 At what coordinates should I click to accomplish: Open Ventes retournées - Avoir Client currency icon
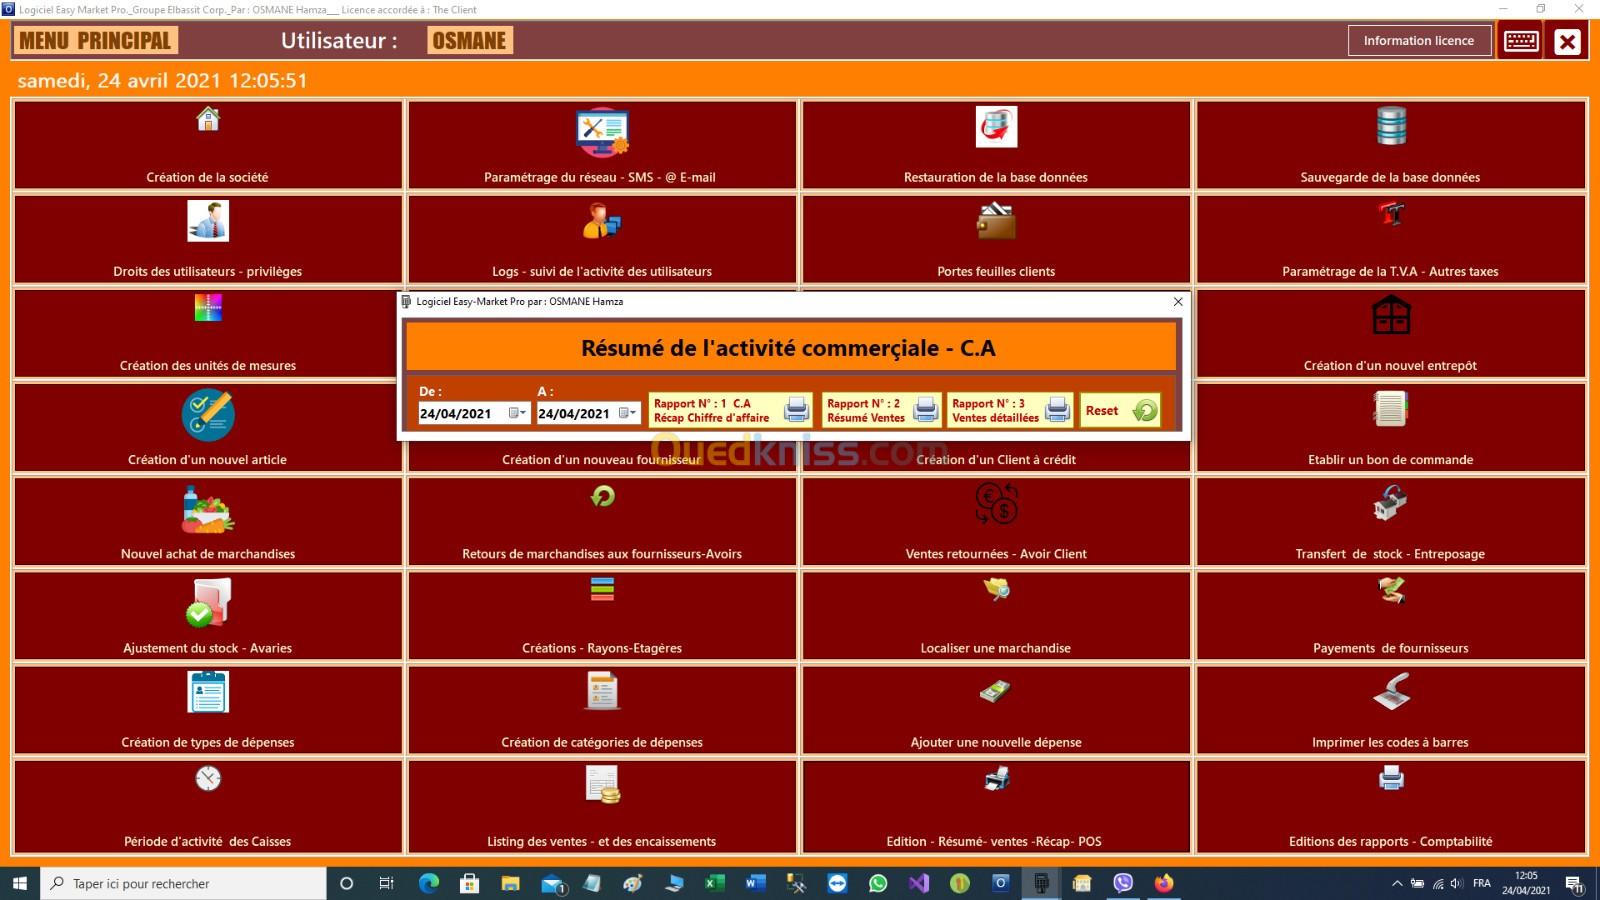pos(996,503)
